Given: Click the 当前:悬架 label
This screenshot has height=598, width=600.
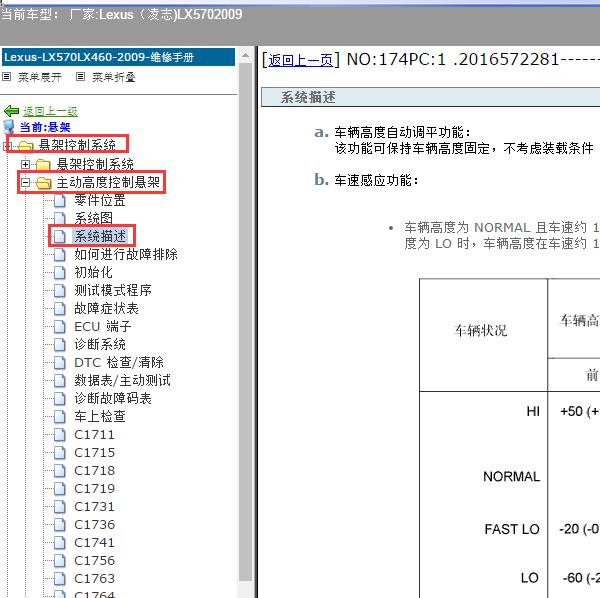Looking at the screenshot, I should (x=45, y=127).
